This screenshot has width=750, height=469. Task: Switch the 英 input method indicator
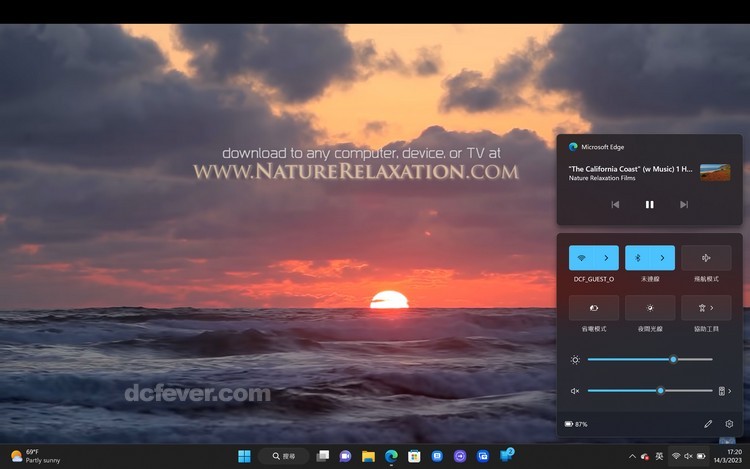tap(659, 457)
